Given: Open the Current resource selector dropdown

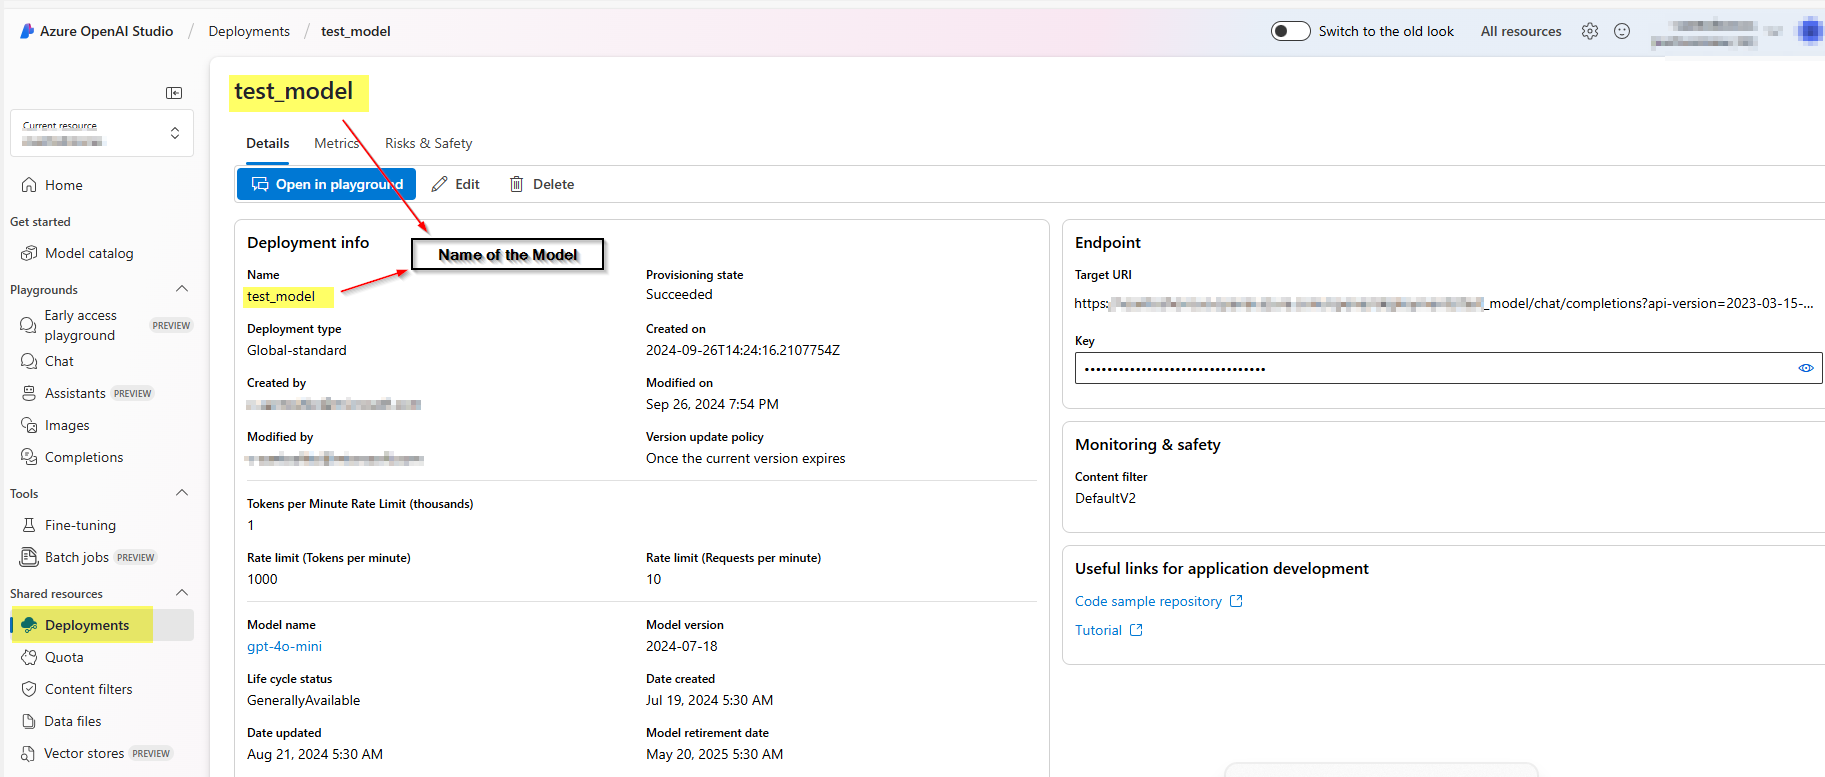Looking at the screenshot, I should [x=102, y=133].
